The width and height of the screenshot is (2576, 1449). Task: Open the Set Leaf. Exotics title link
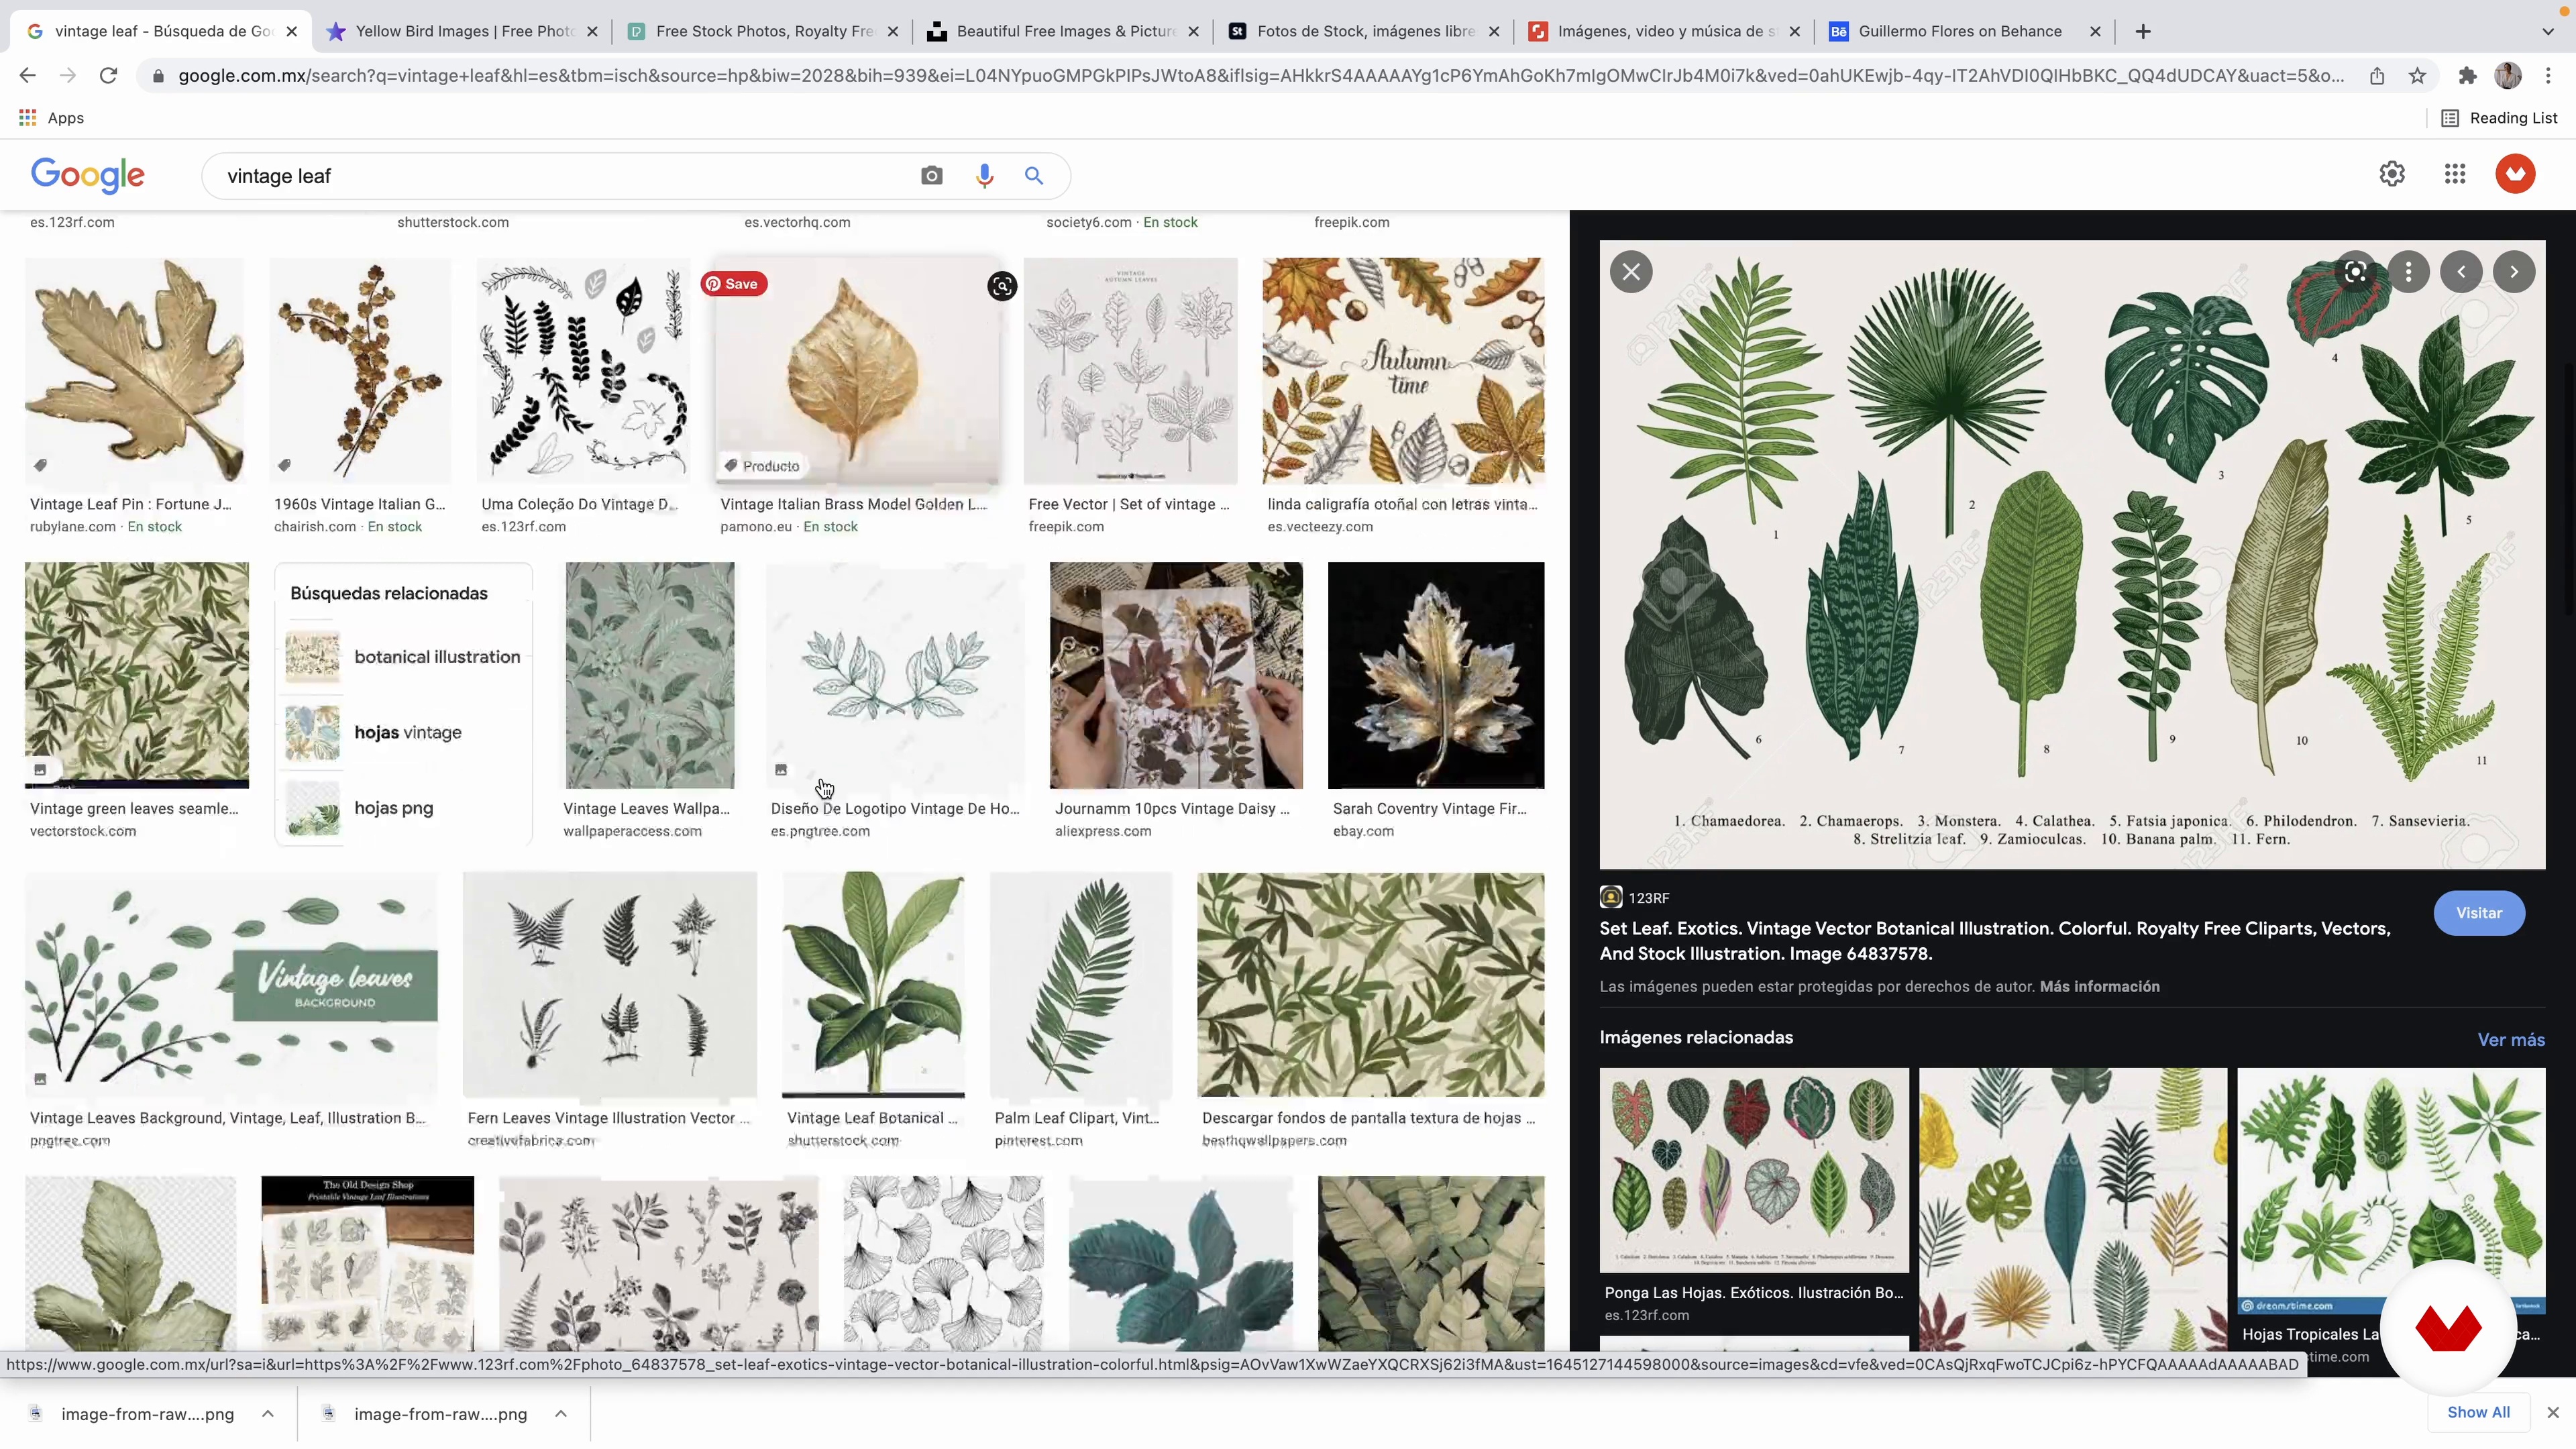[1994, 941]
